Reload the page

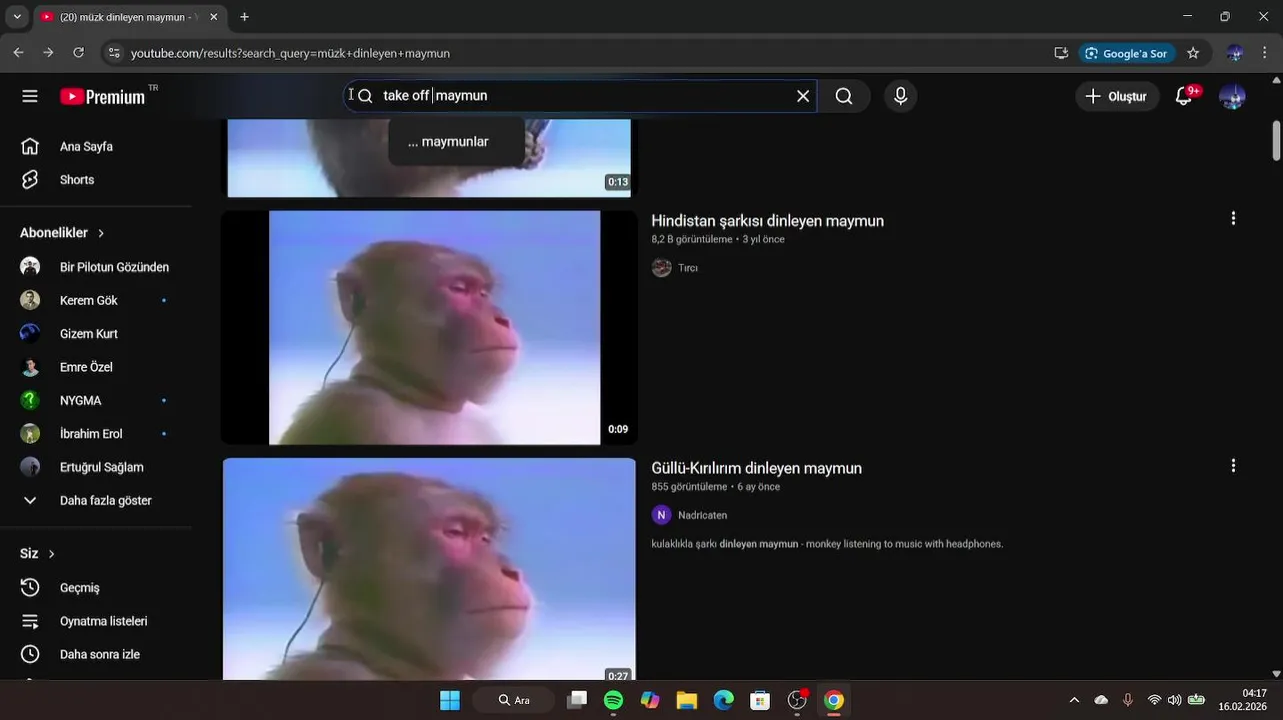[x=79, y=53]
